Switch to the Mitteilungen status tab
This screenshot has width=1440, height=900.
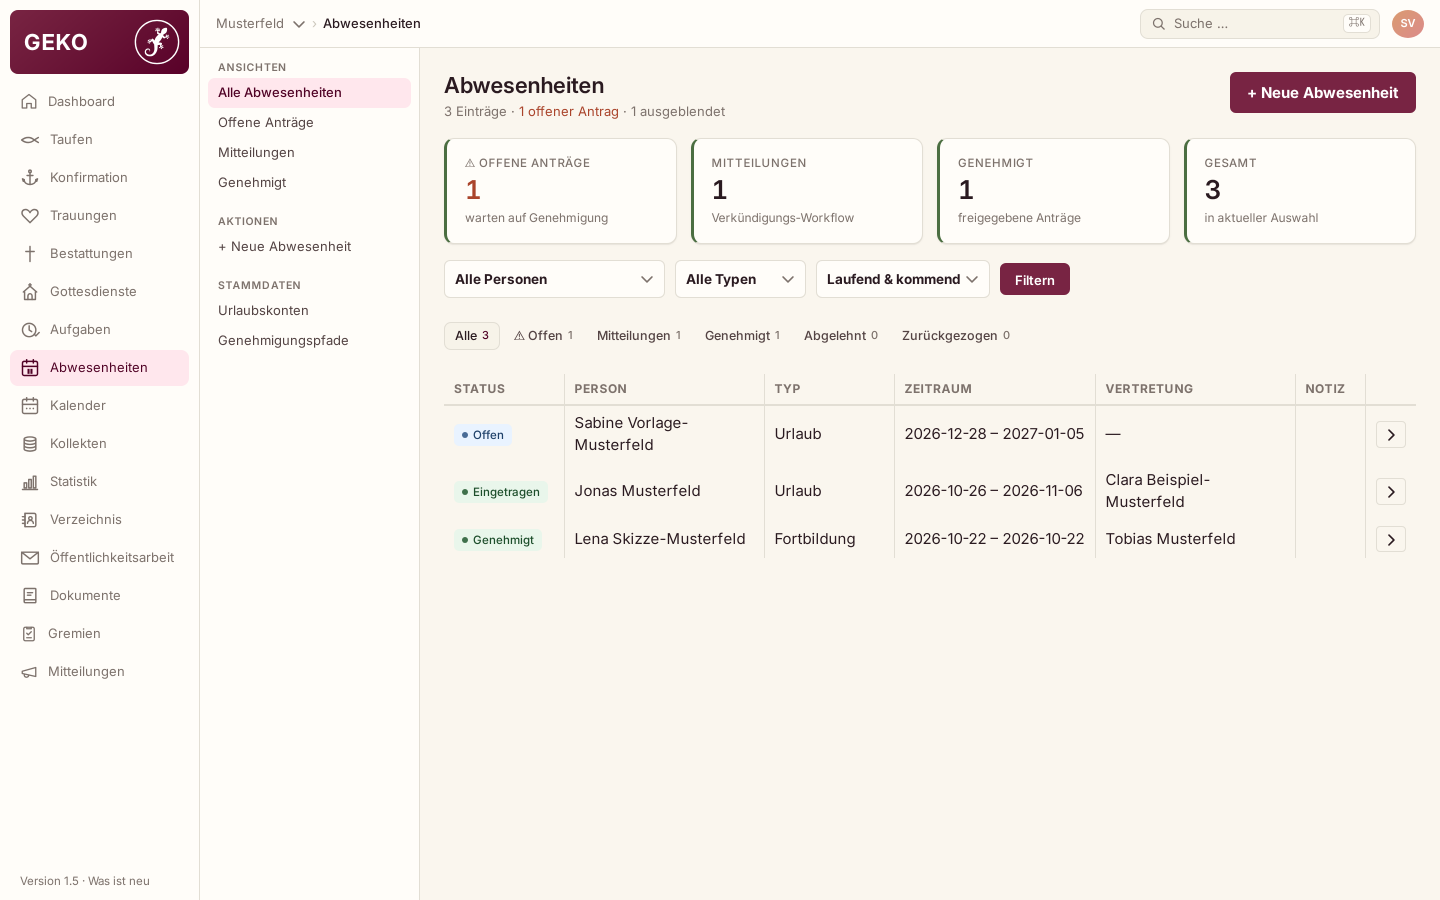(x=639, y=336)
